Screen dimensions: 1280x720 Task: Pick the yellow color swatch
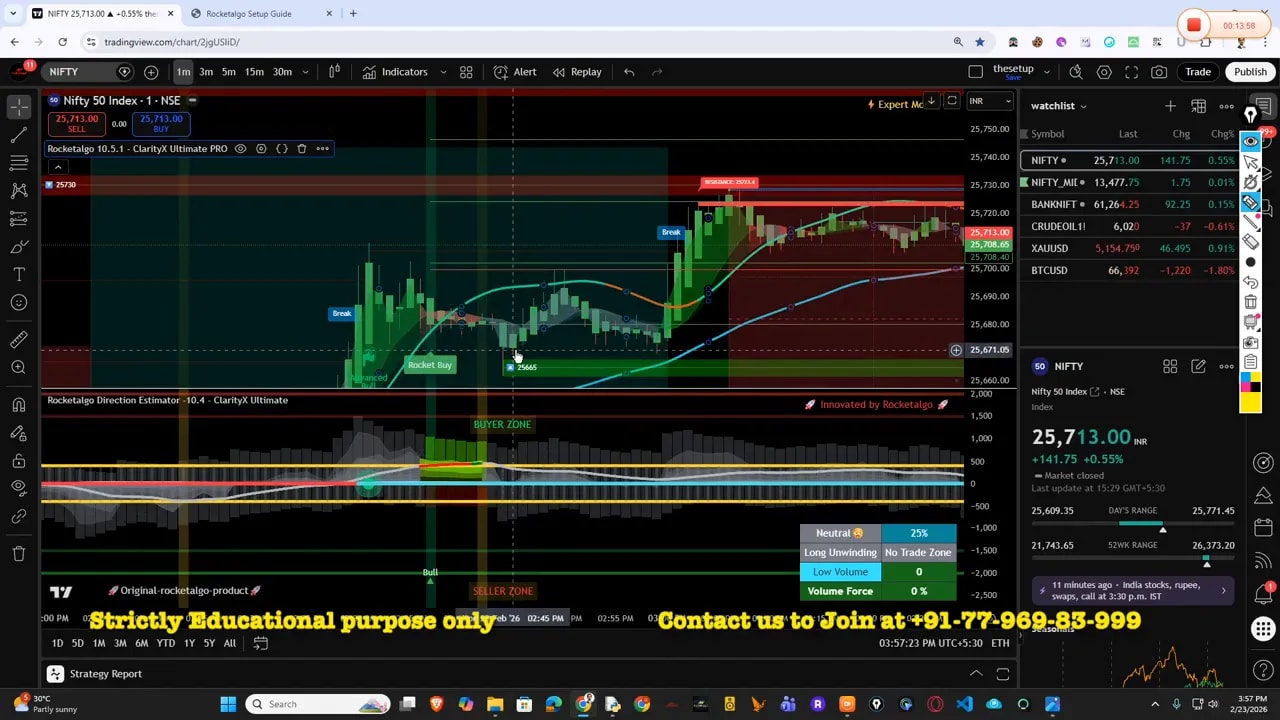[x=1250, y=403]
